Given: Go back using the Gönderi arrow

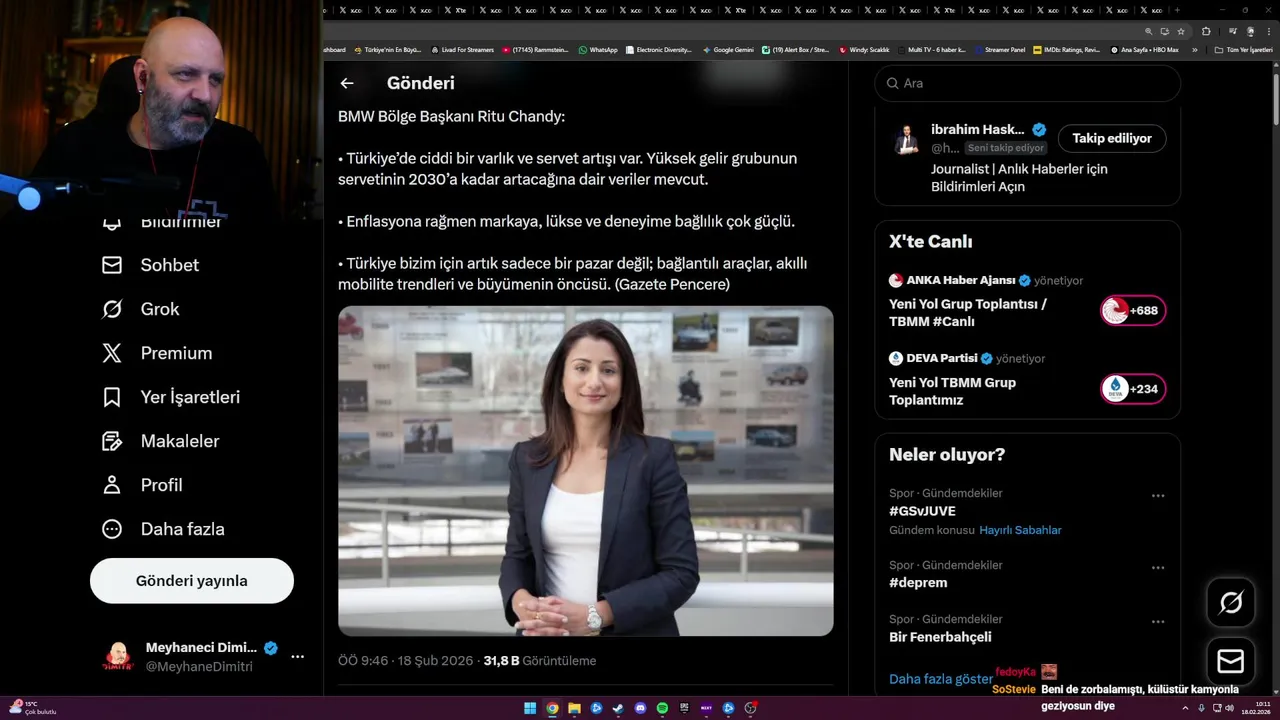Looking at the screenshot, I should tap(347, 84).
